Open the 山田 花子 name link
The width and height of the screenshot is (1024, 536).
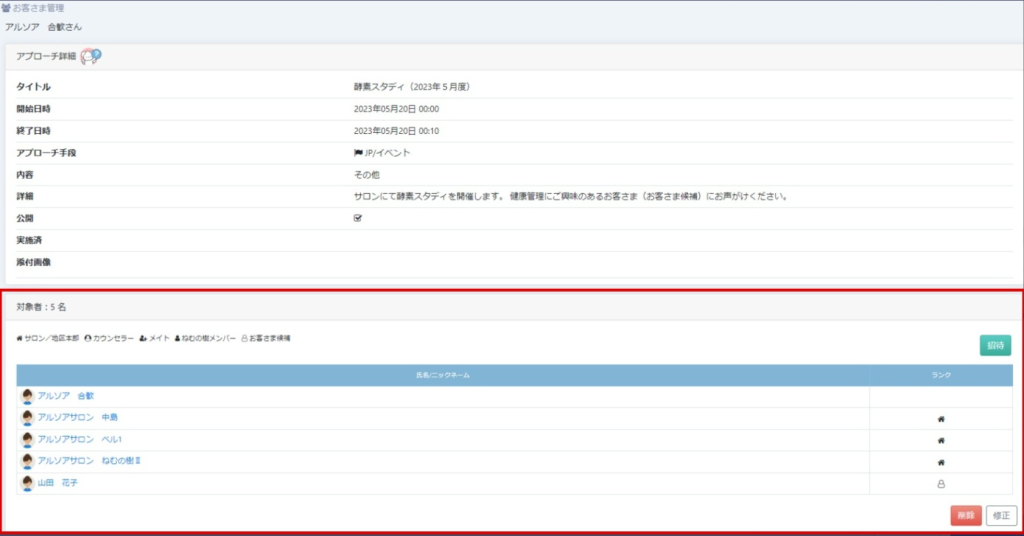click(x=58, y=483)
